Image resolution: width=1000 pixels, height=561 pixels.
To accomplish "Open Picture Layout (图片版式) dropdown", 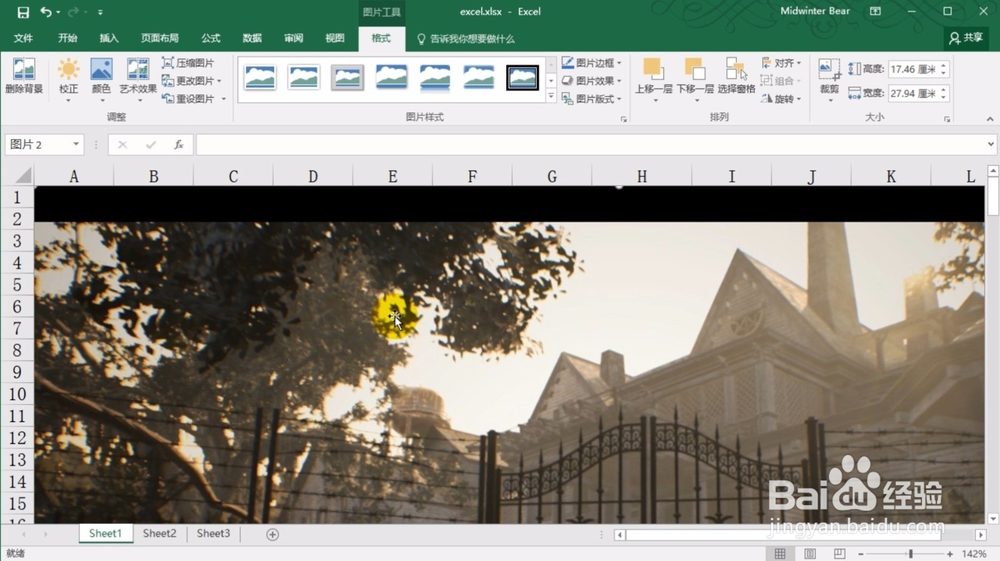I will coord(591,98).
